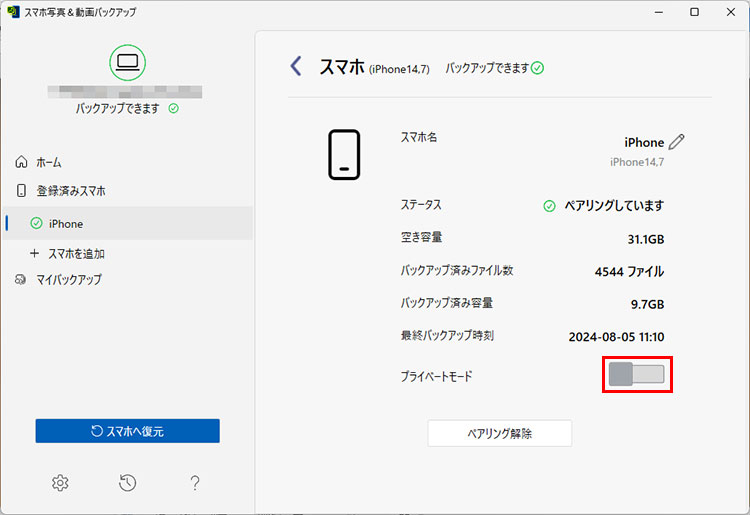Click the 最終バックアップ時刻 value 2024-08-05 11:10
The image size is (750, 515).
pos(615,337)
